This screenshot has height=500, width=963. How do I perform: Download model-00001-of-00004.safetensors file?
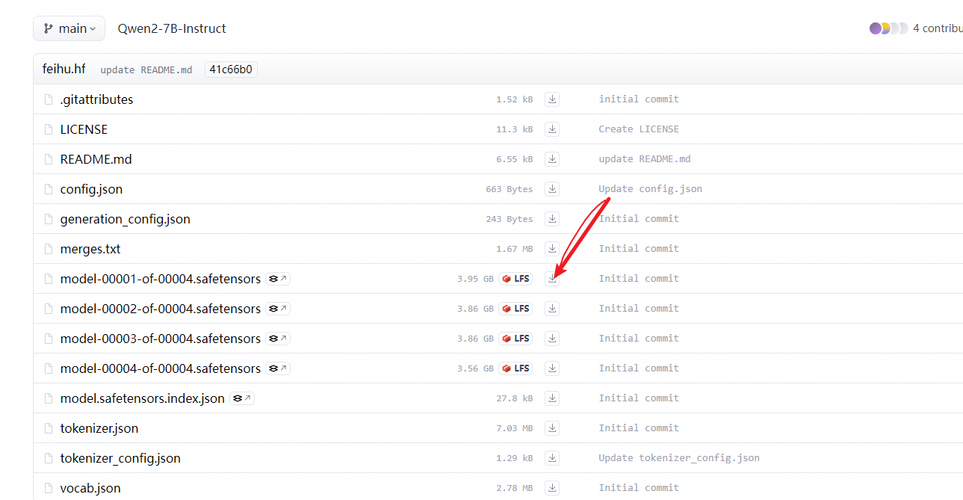pyautogui.click(x=552, y=279)
